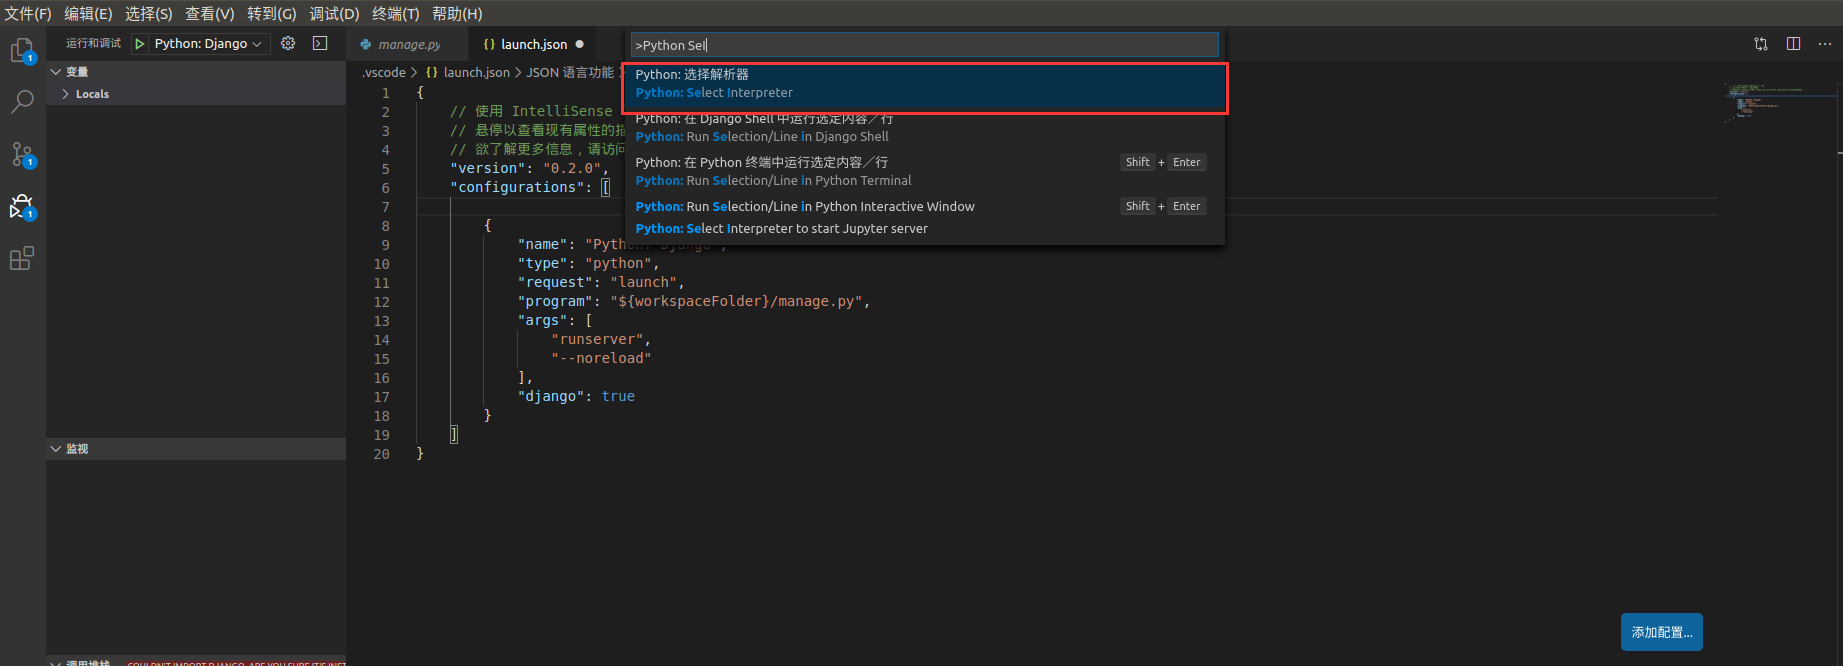Image resolution: width=1843 pixels, height=666 pixels.
Task: Open the 编辑(E) menu
Action: coord(88,14)
